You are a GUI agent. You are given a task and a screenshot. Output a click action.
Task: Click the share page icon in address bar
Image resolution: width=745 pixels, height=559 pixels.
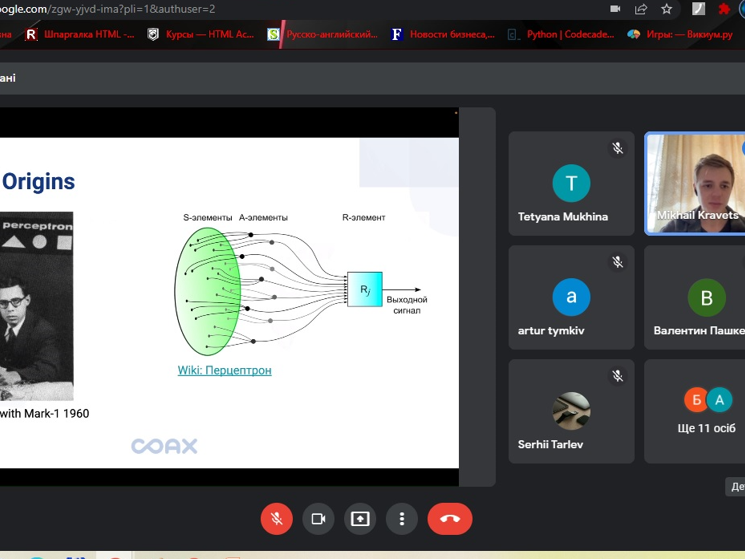point(641,9)
